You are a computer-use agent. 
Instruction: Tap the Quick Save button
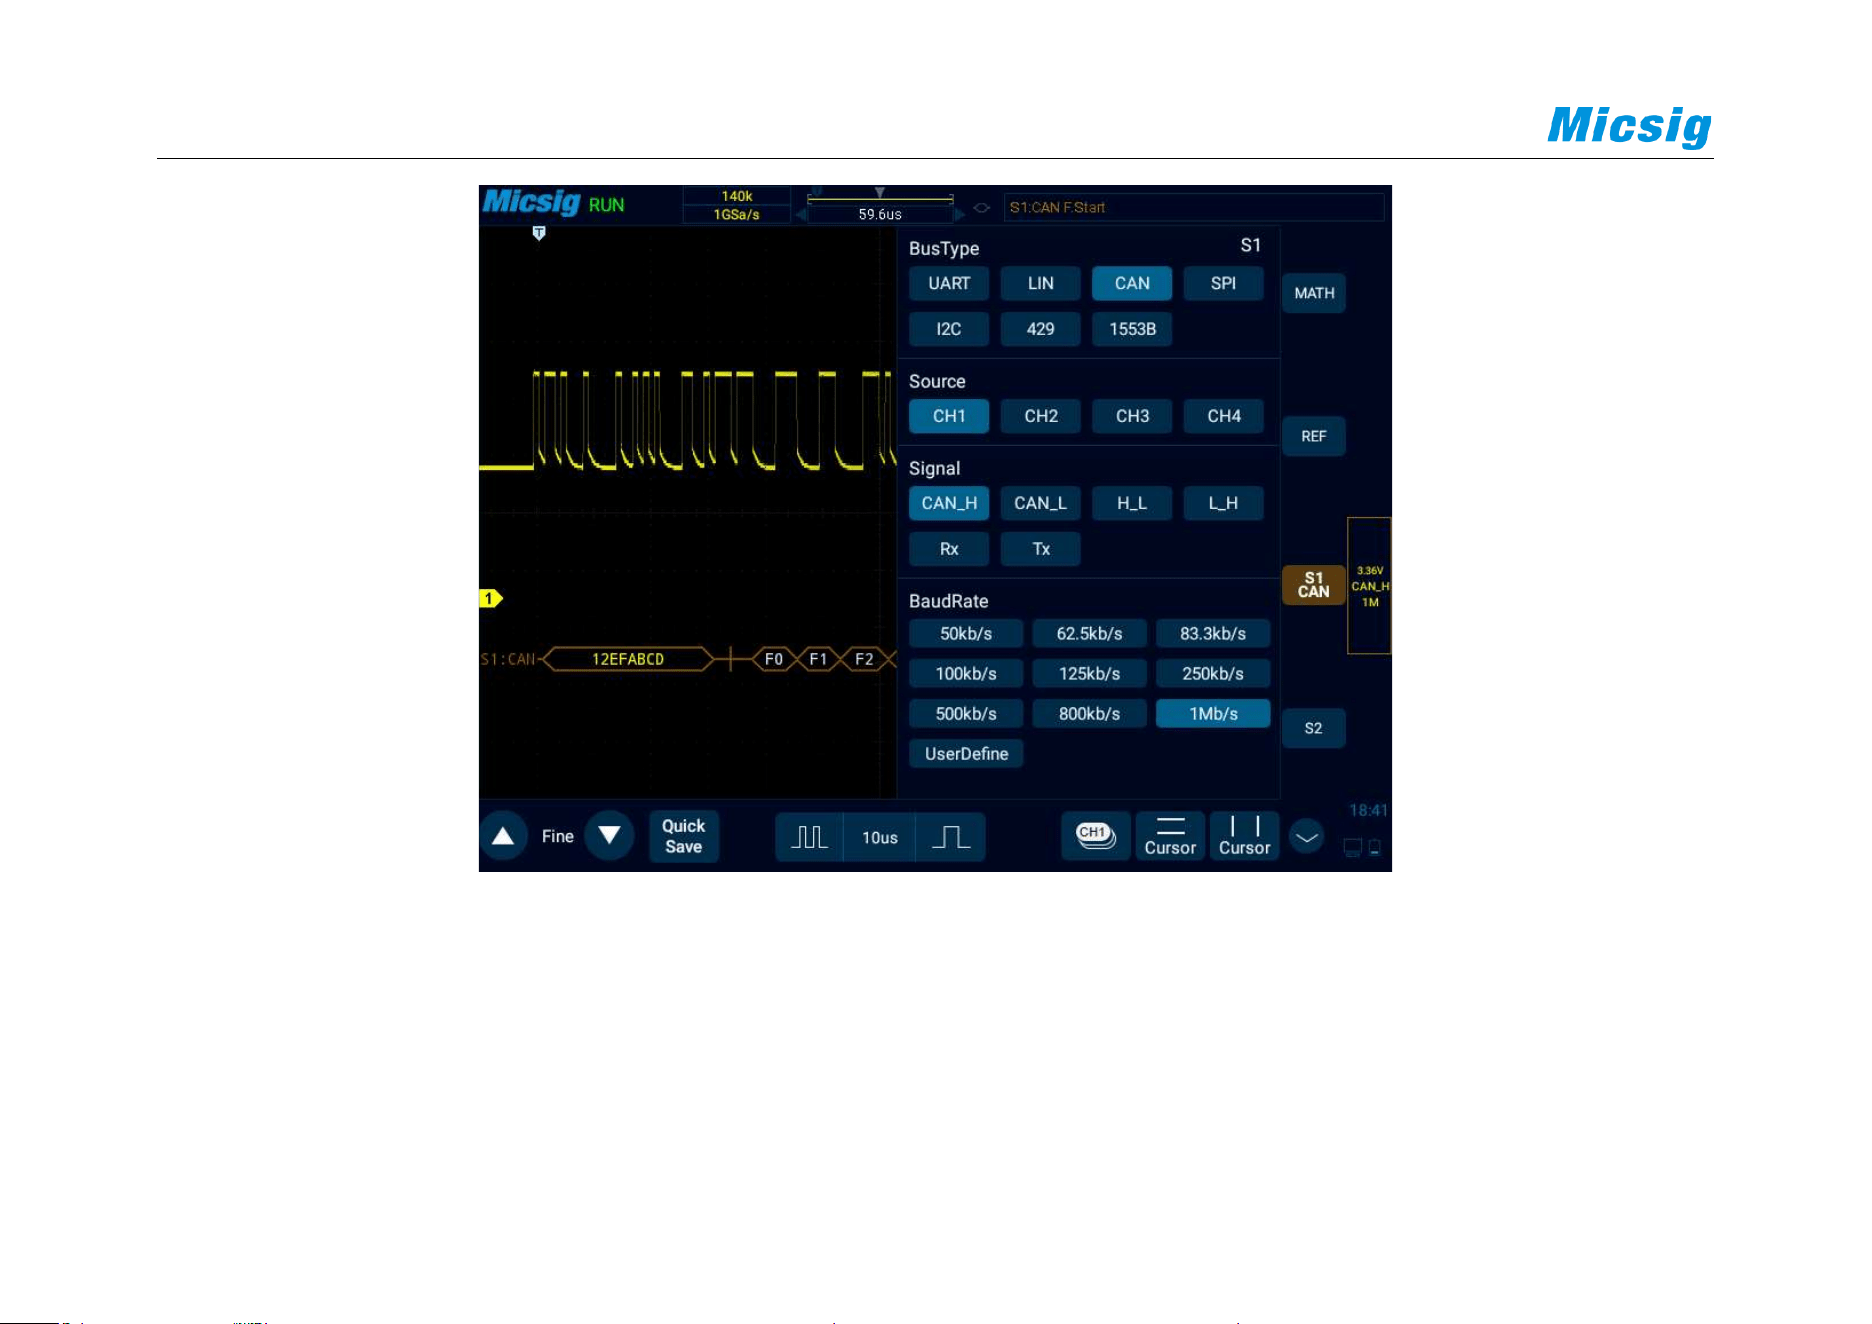coord(683,836)
